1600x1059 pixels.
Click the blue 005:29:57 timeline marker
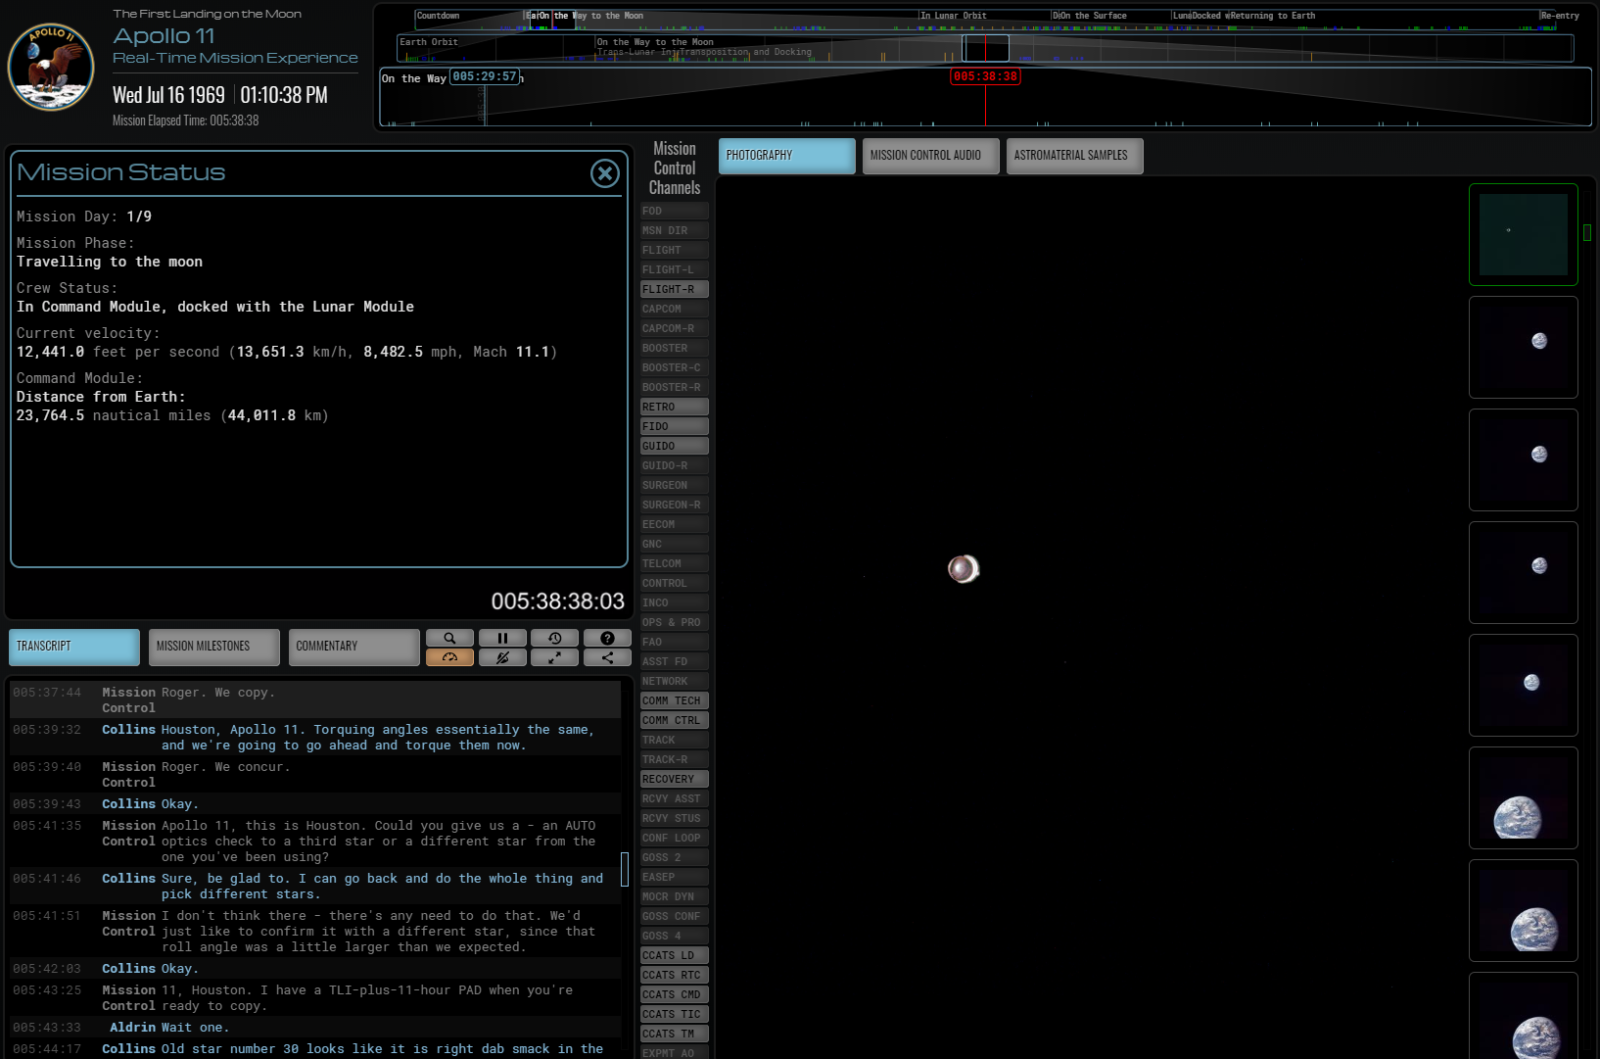click(485, 77)
